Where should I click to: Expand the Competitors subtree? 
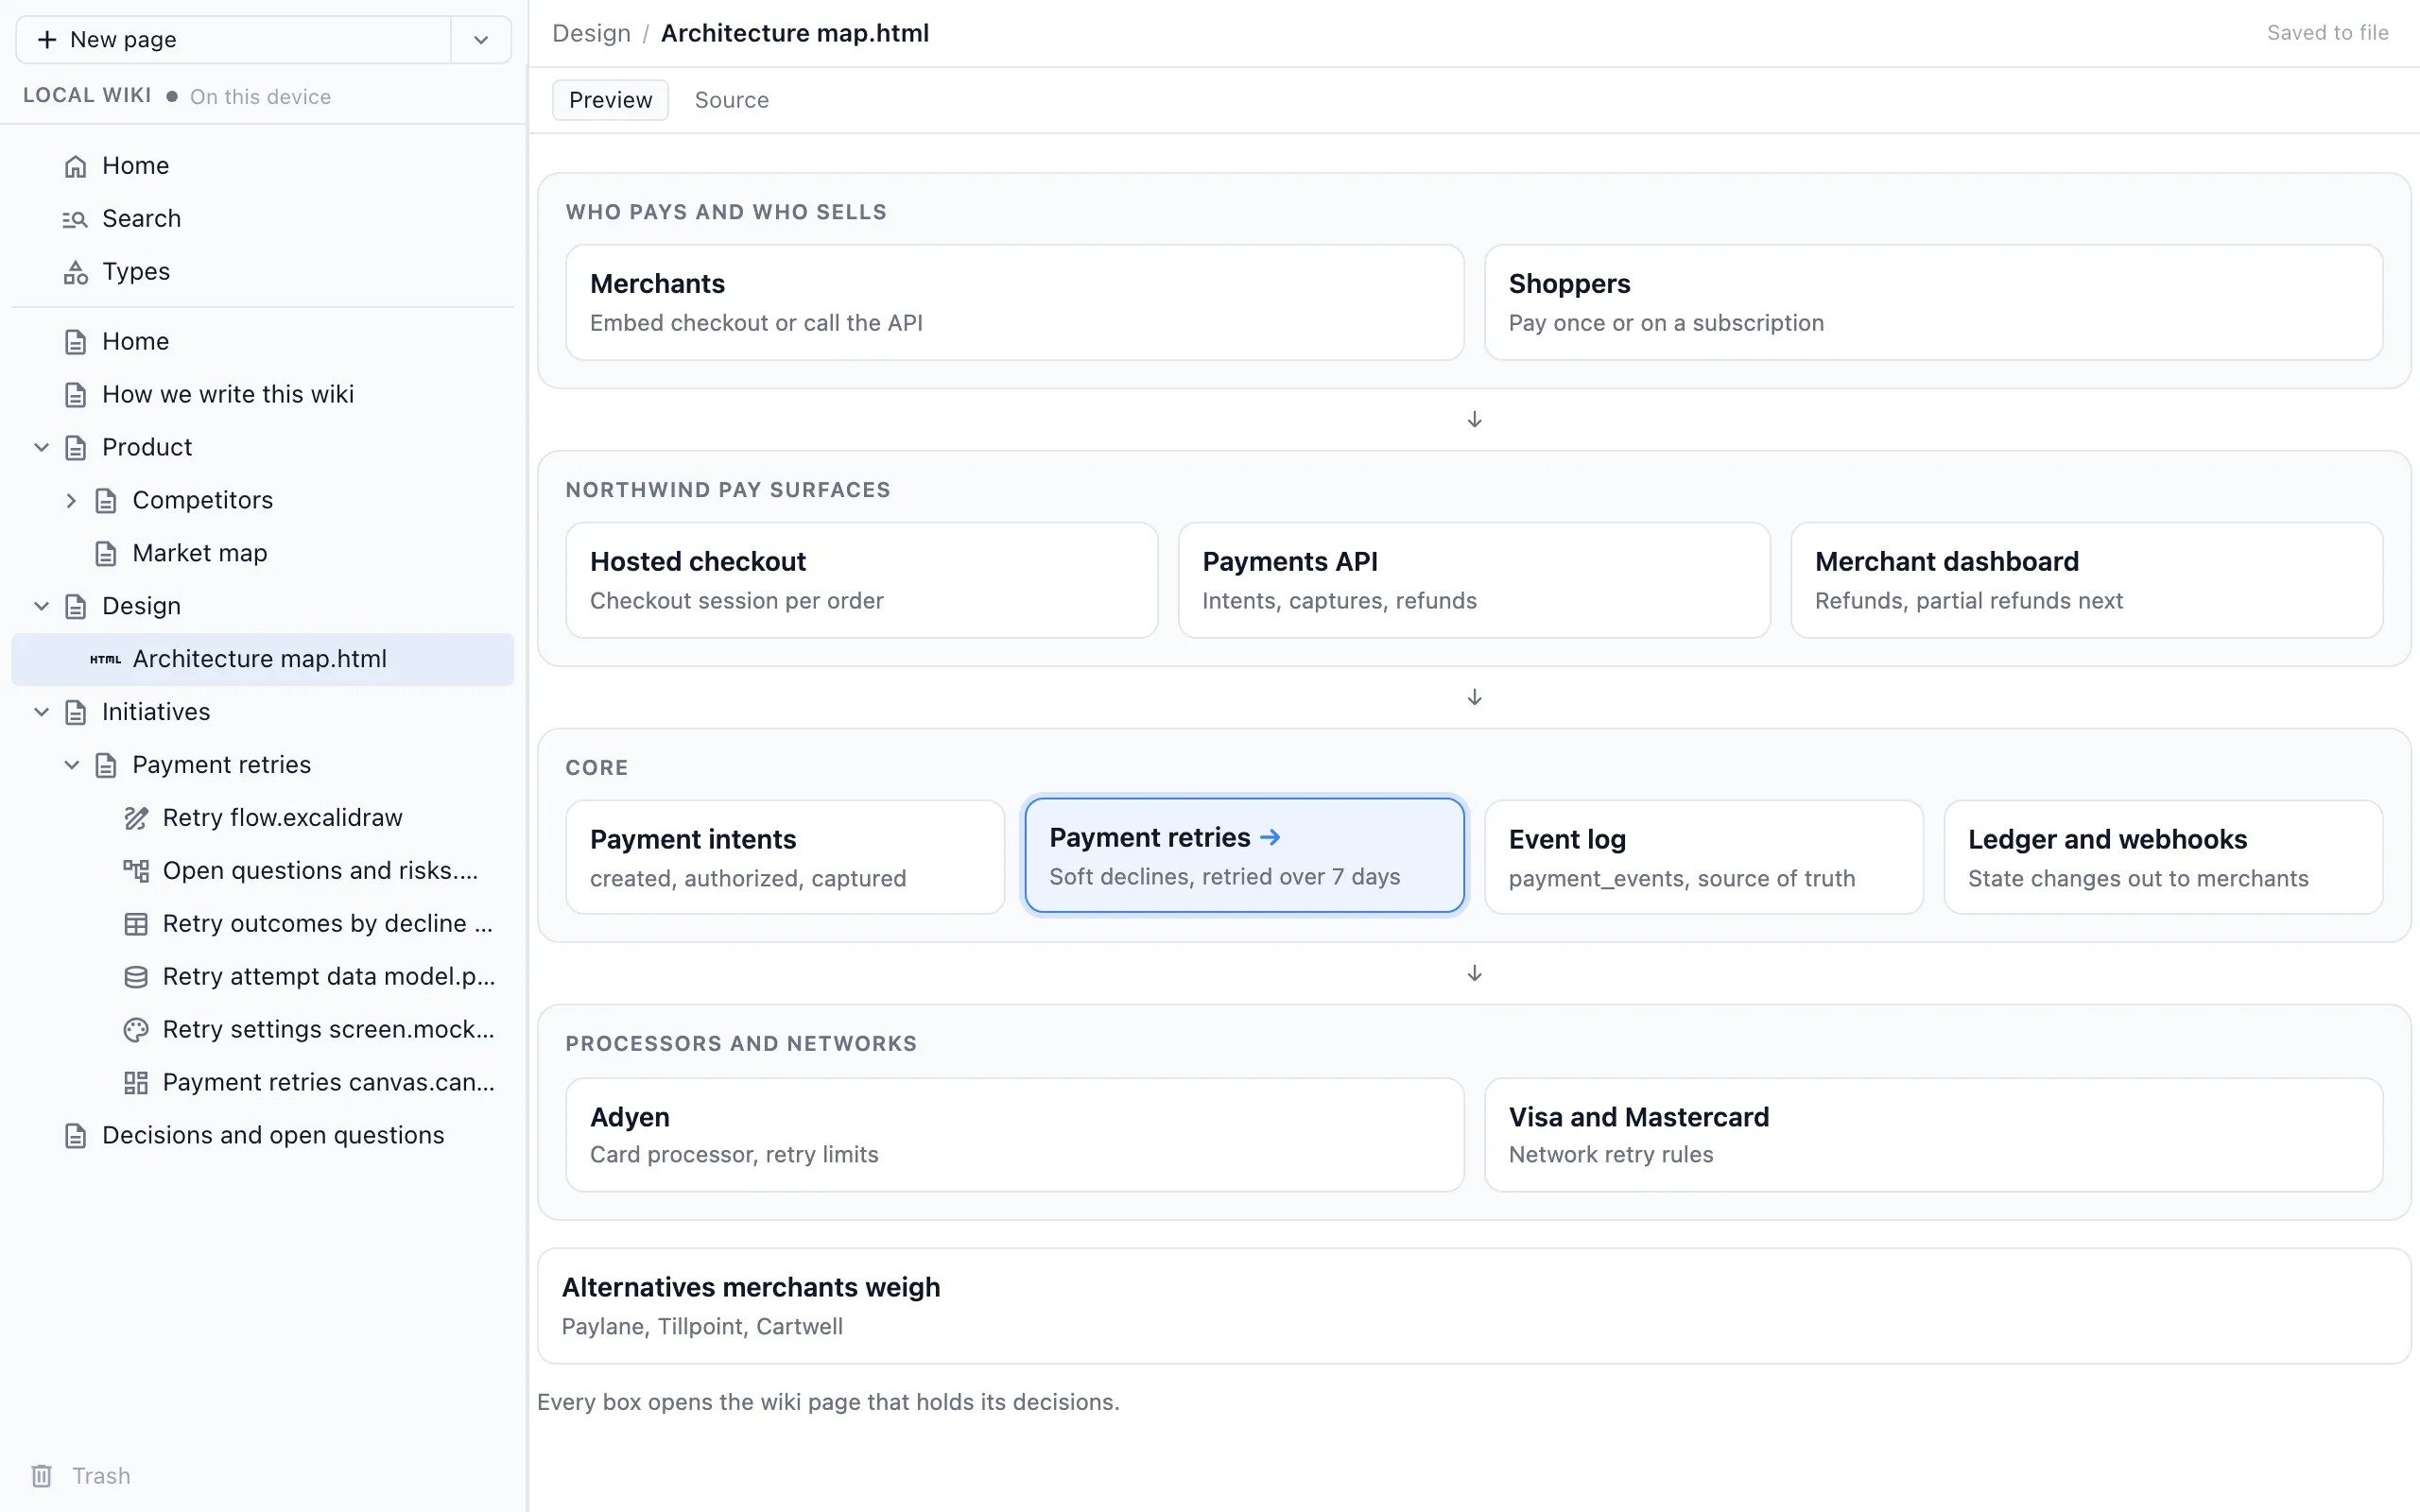click(71, 500)
